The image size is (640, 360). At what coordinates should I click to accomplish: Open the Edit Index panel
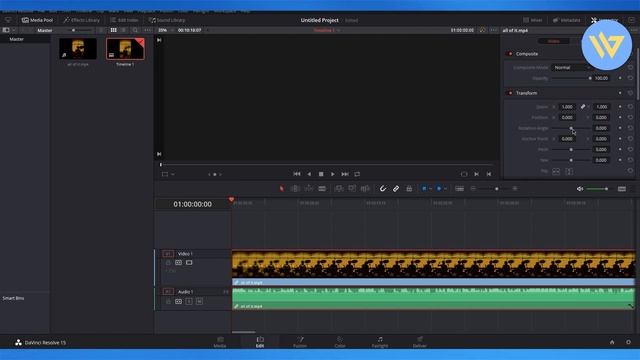124,20
